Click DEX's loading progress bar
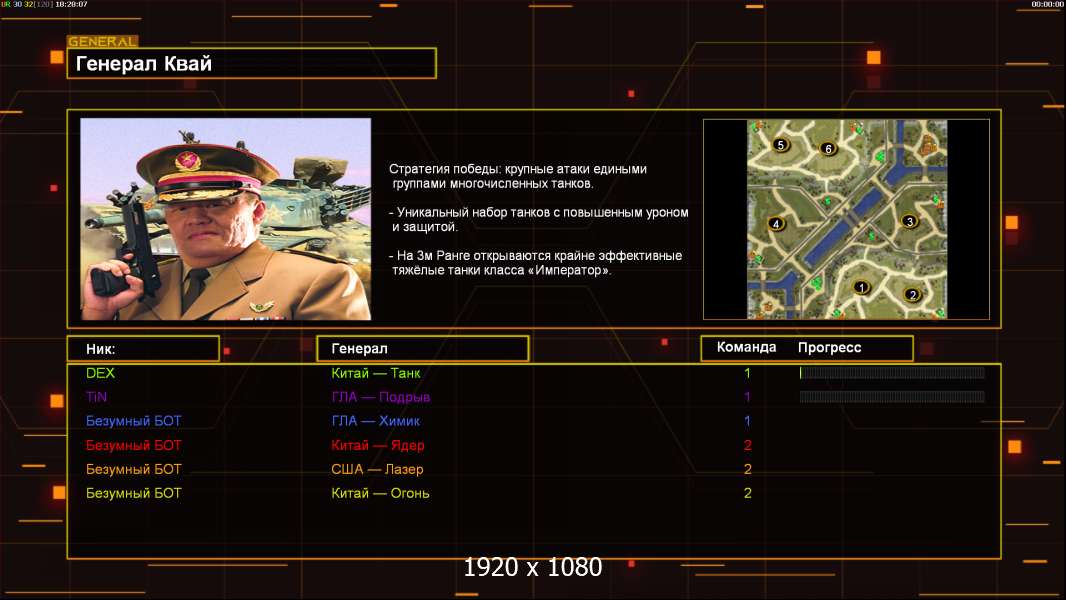The width and height of the screenshot is (1066, 600). click(892, 372)
